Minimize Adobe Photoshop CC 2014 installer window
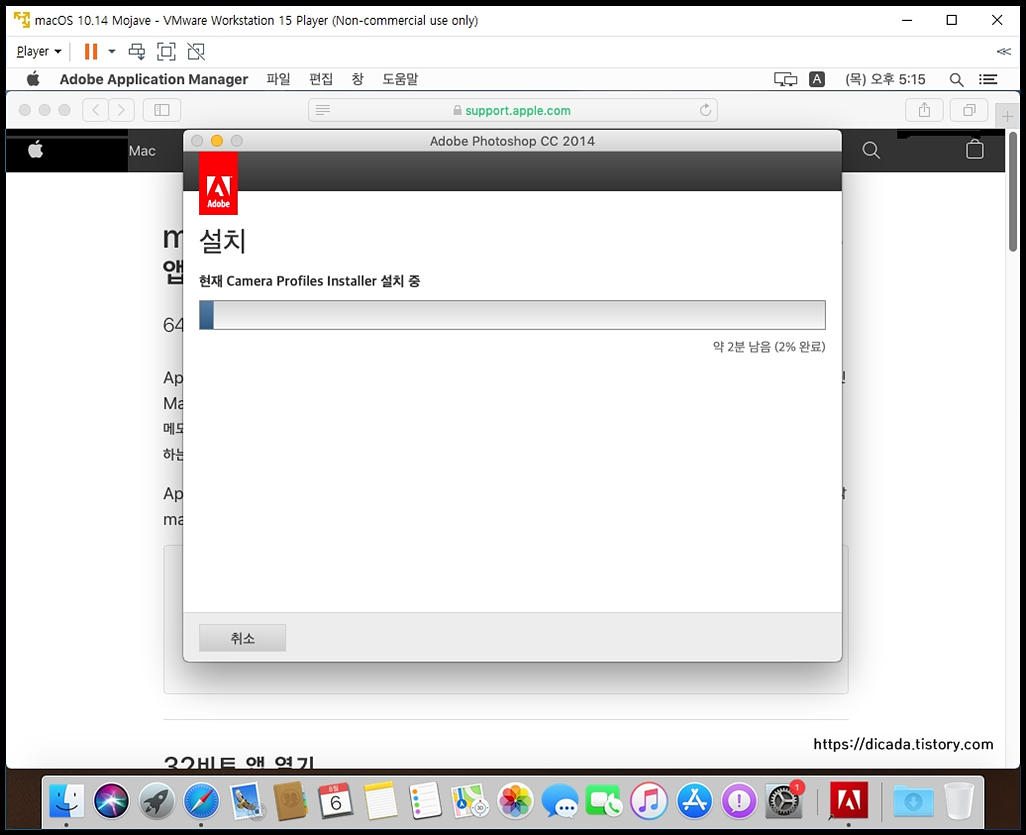1026x835 pixels. (x=217, y=141)
